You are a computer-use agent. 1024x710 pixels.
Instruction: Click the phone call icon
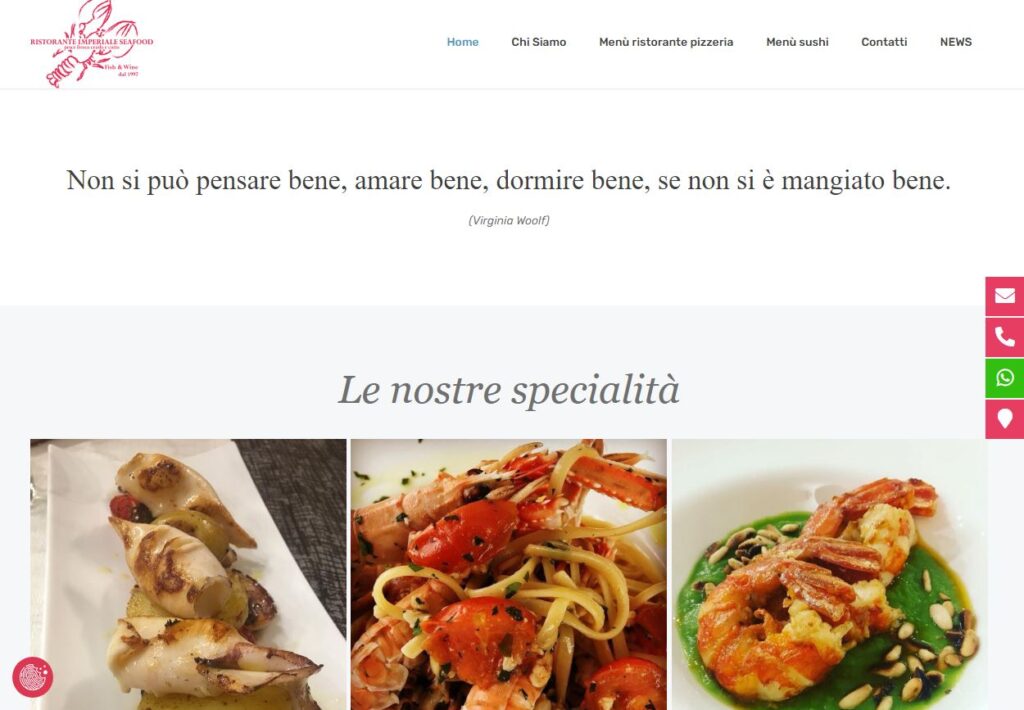click(1004, 337)
